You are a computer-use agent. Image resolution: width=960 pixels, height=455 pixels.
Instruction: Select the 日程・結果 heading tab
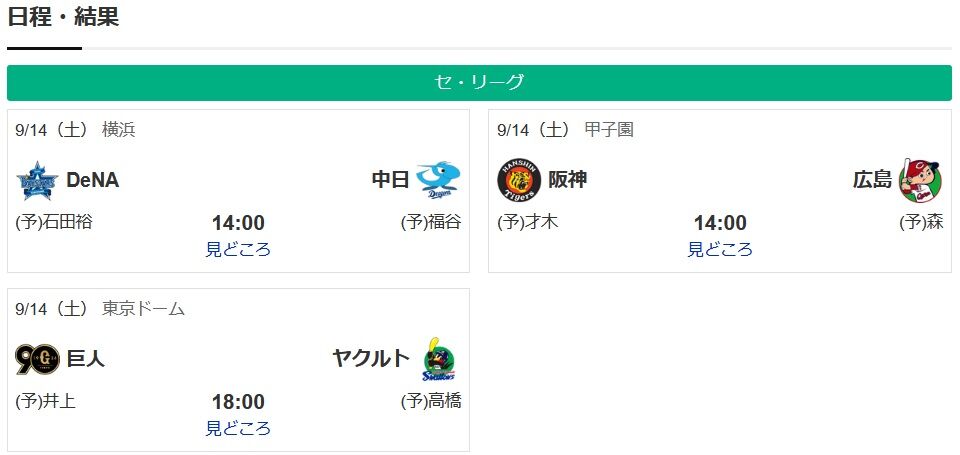(63, 17)
